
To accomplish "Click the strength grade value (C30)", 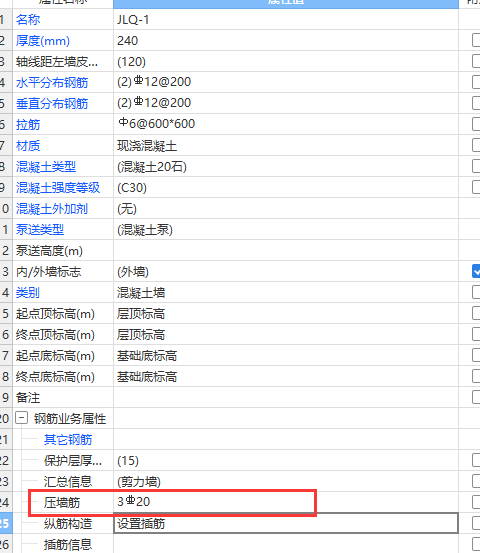I will click(132, 188).
